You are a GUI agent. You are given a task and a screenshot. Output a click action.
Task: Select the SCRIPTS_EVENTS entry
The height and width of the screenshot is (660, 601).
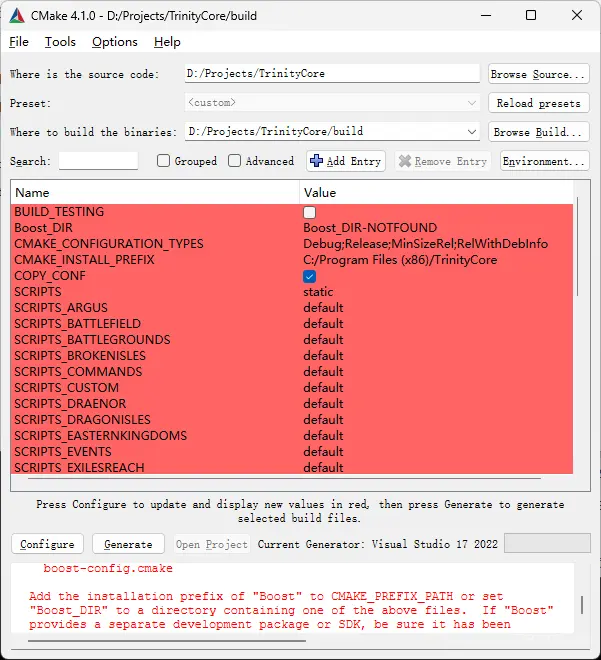tap(63, 452)
